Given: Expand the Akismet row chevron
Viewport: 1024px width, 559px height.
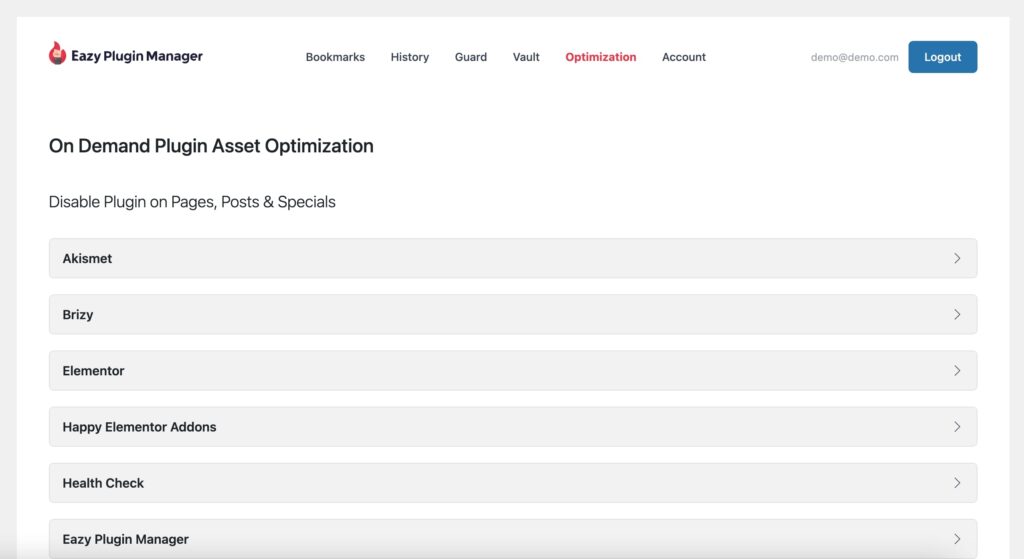Looking at the screenshot, I should 957,259.
